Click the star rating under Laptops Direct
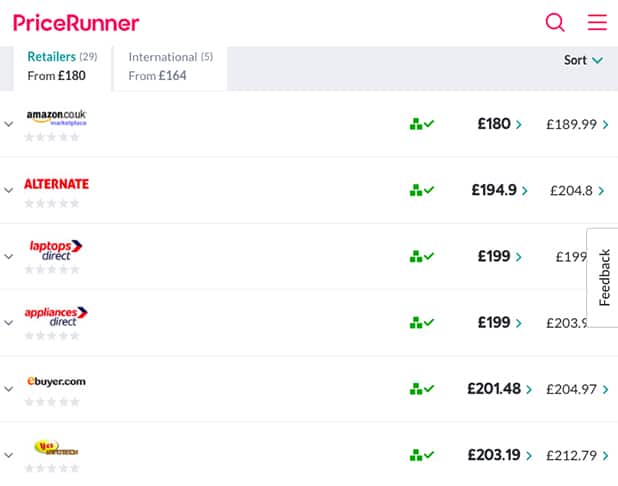Screen dimensions: 618x486 52,270
